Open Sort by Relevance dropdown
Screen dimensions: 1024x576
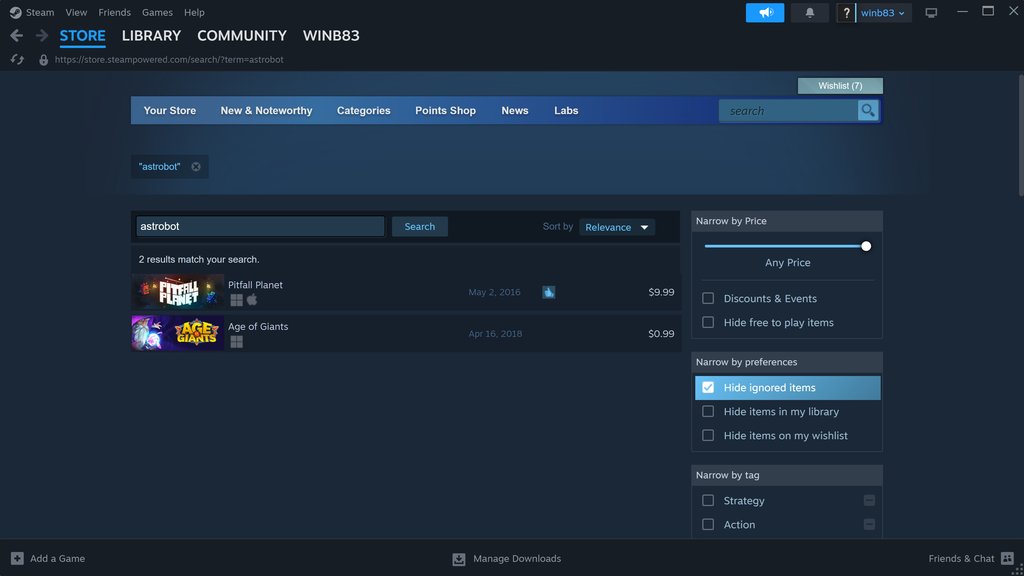pyautogui.click(x=616, y=227)
